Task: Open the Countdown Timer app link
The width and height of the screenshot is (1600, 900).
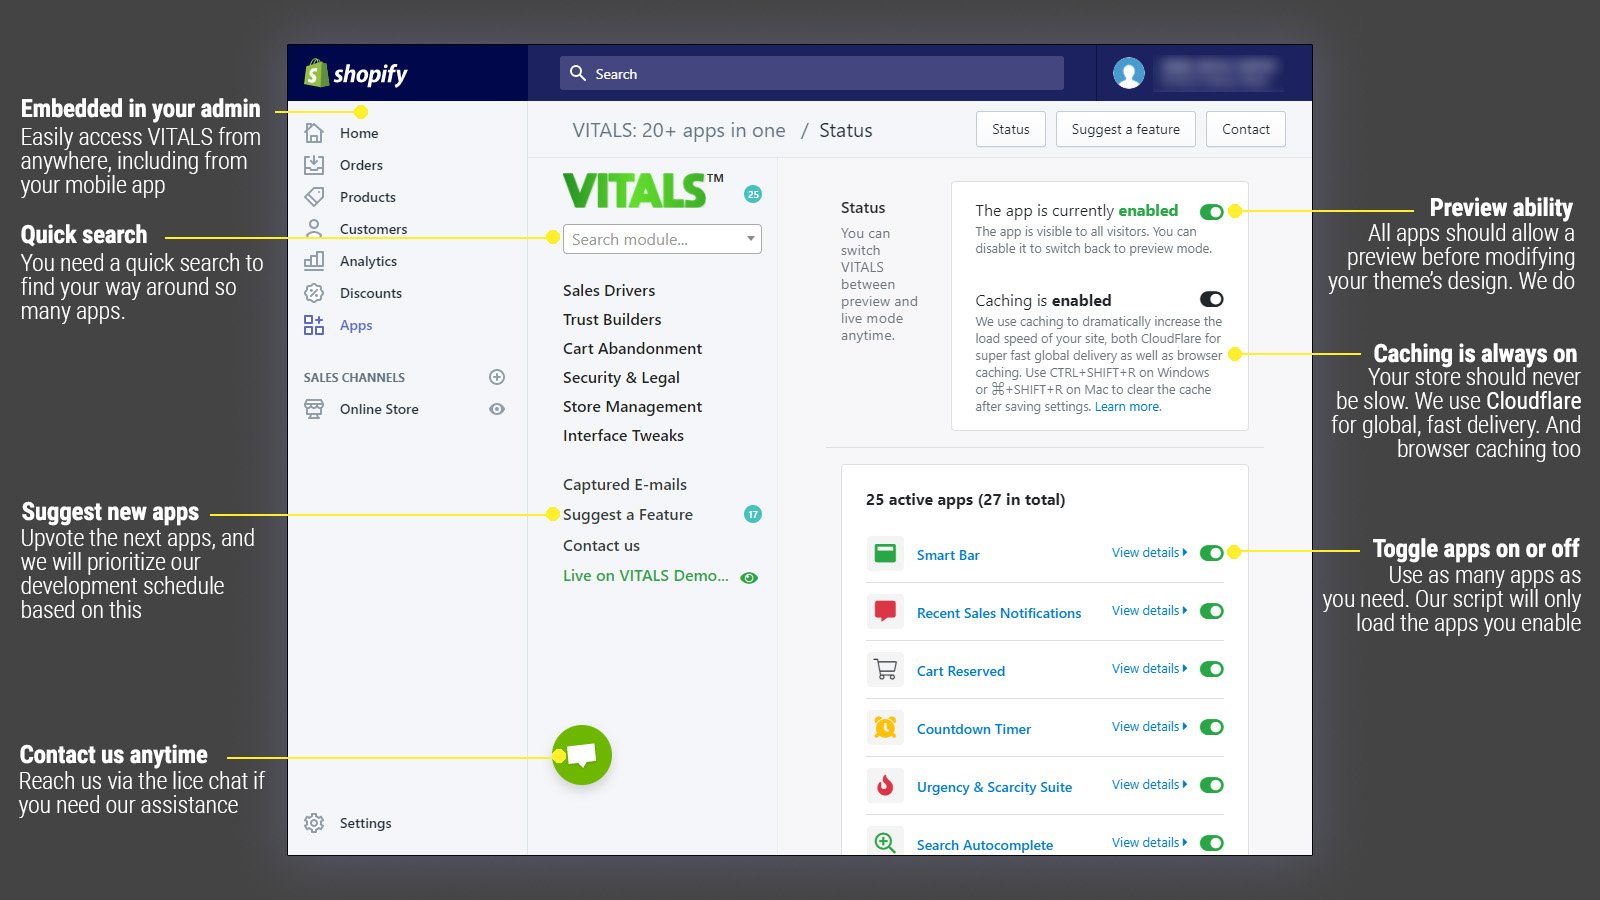Action: click(974, 729)
